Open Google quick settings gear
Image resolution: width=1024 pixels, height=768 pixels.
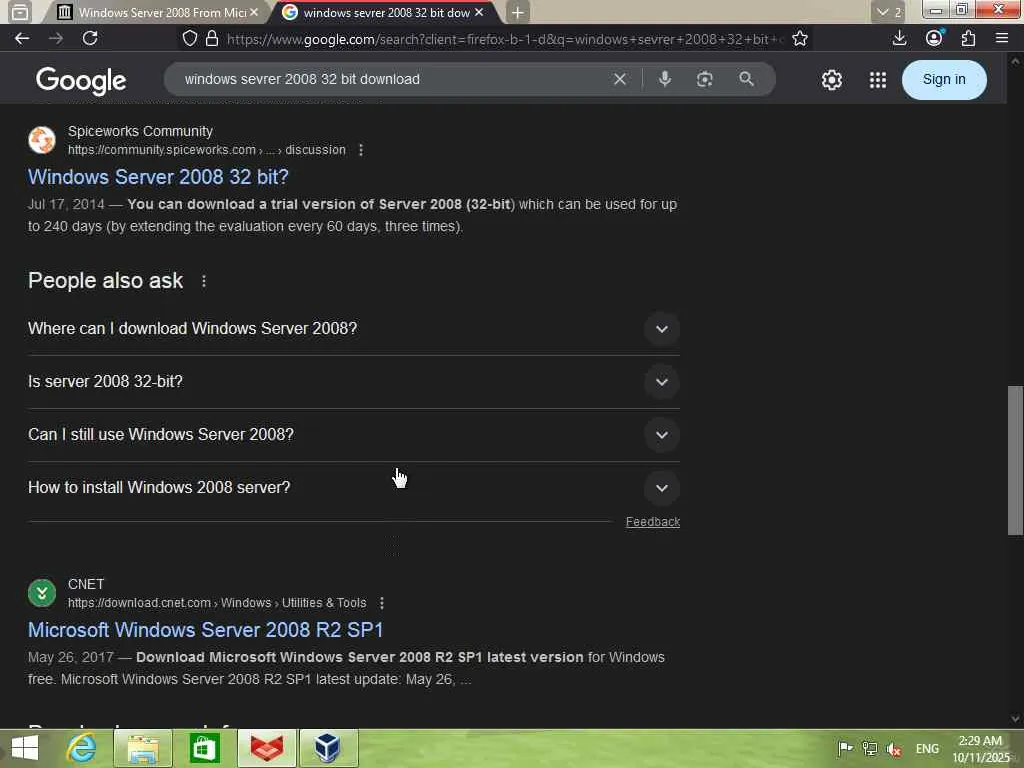point(831,80)
